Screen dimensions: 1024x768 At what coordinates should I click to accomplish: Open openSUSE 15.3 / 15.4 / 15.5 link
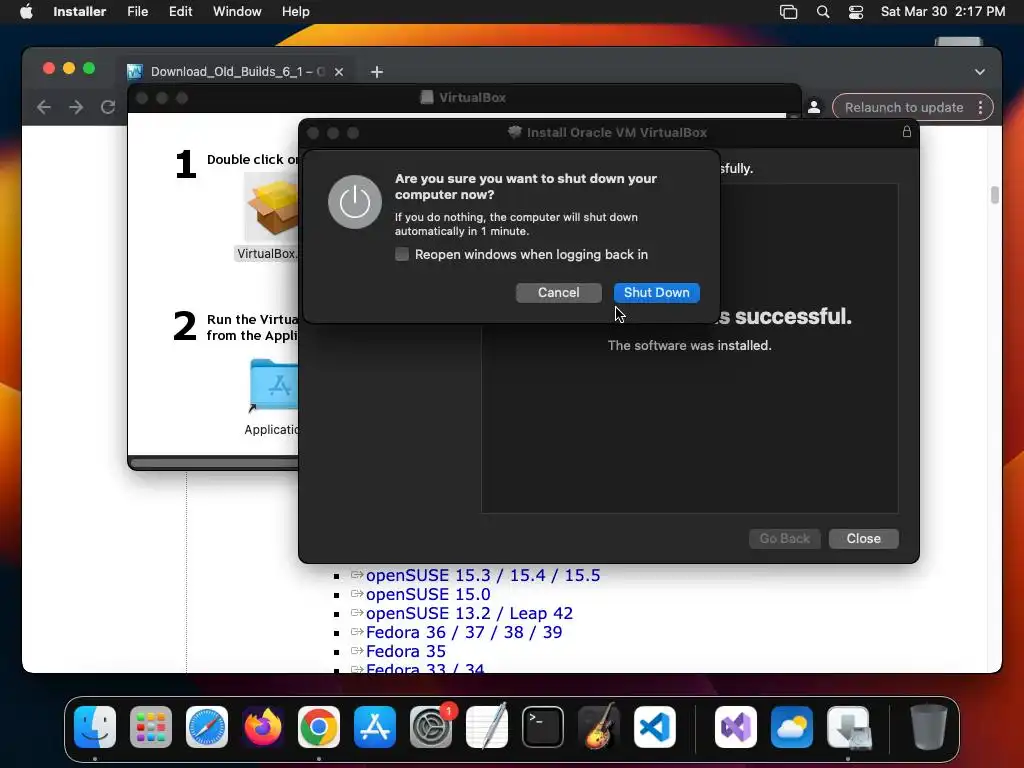point(483,575)
